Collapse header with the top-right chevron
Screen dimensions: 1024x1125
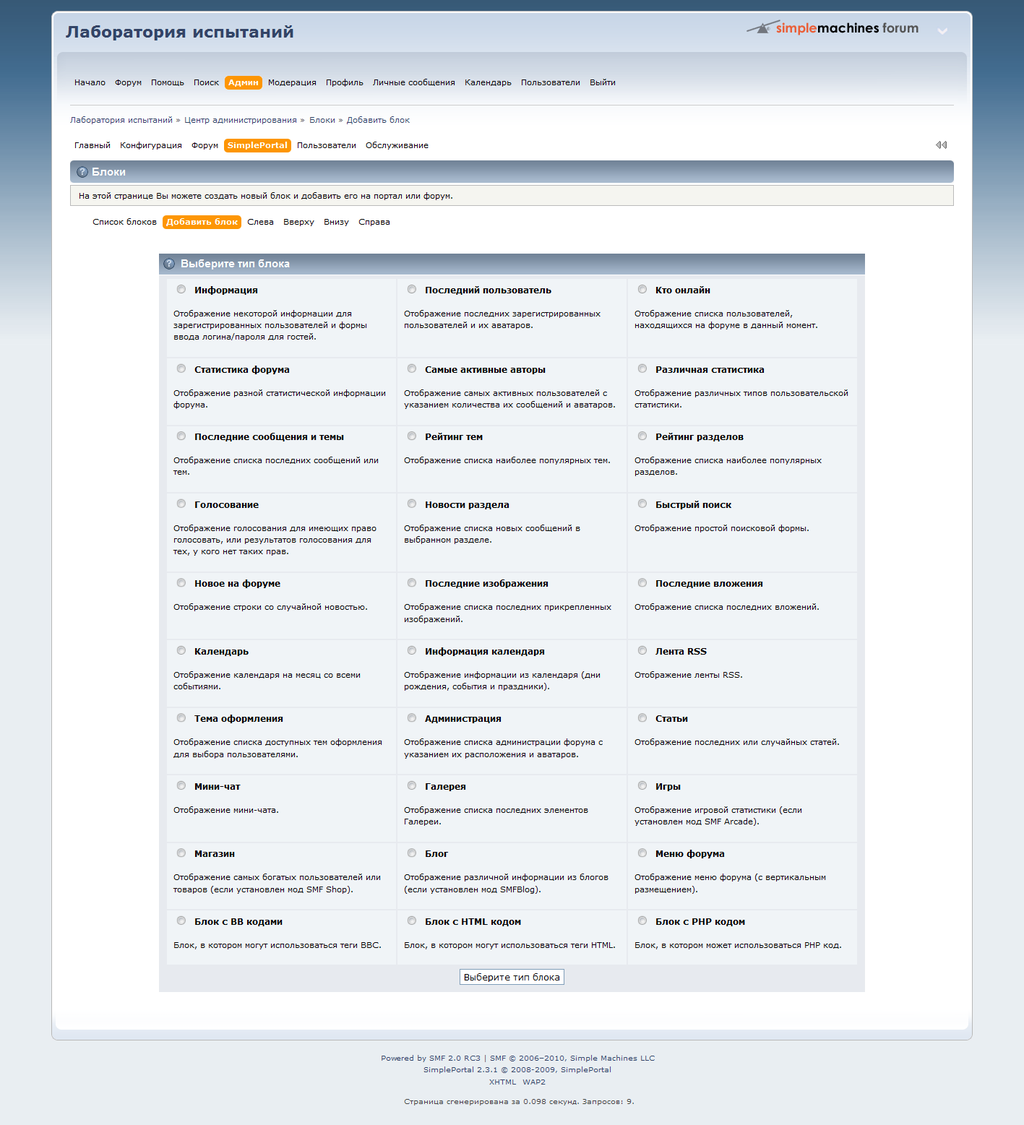click(x=942, y=31)
